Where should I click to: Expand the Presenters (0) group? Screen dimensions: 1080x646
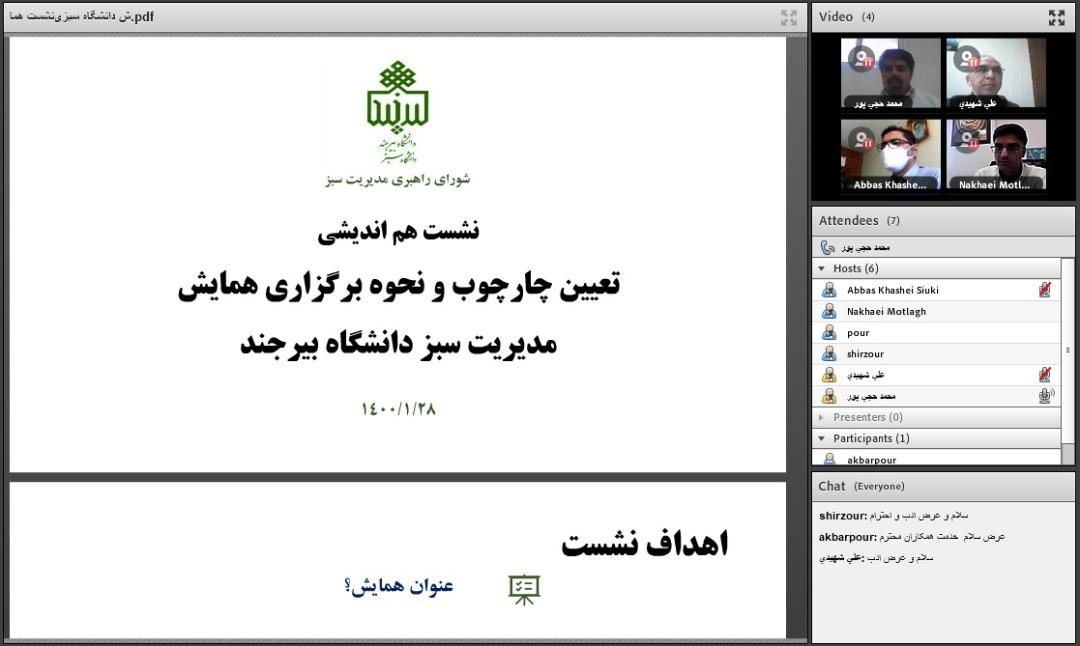pos(822,417)
